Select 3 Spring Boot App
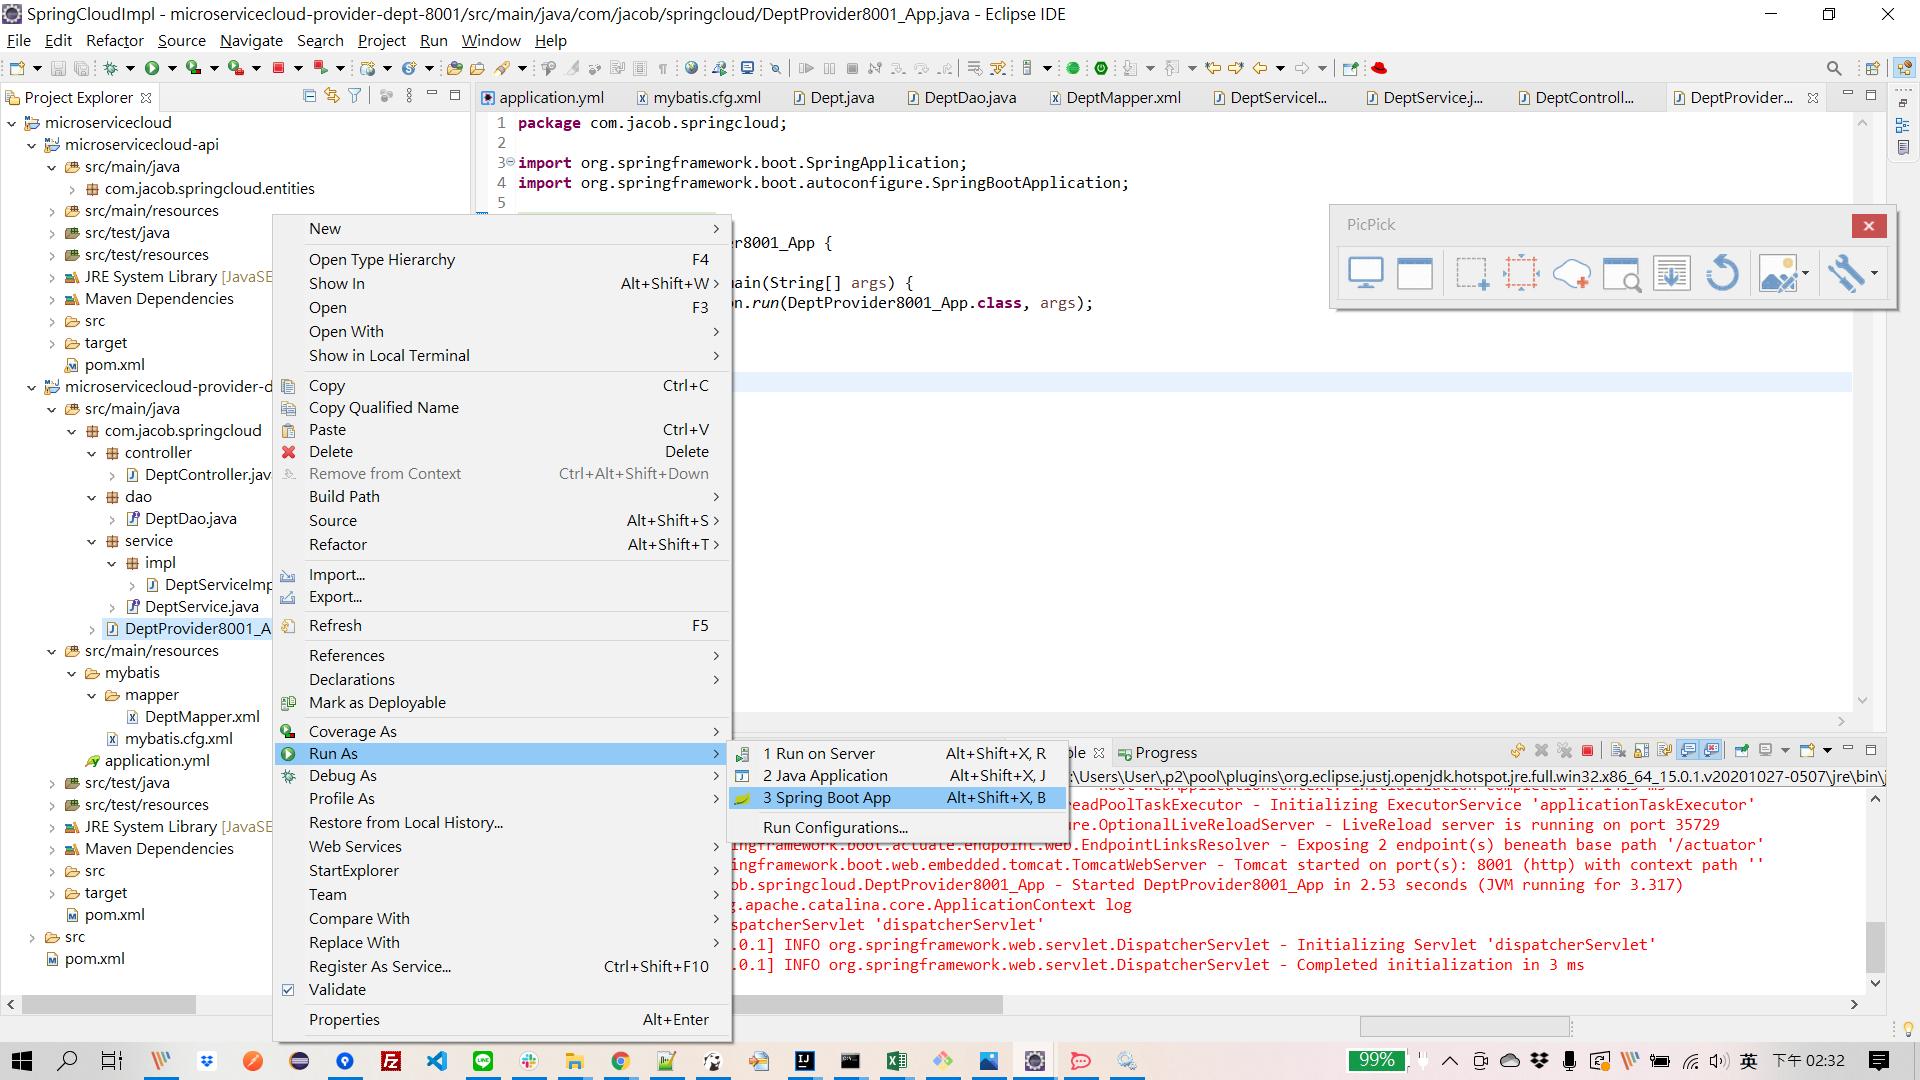This screenshot has height=1080, width=1920. [897, 798]
